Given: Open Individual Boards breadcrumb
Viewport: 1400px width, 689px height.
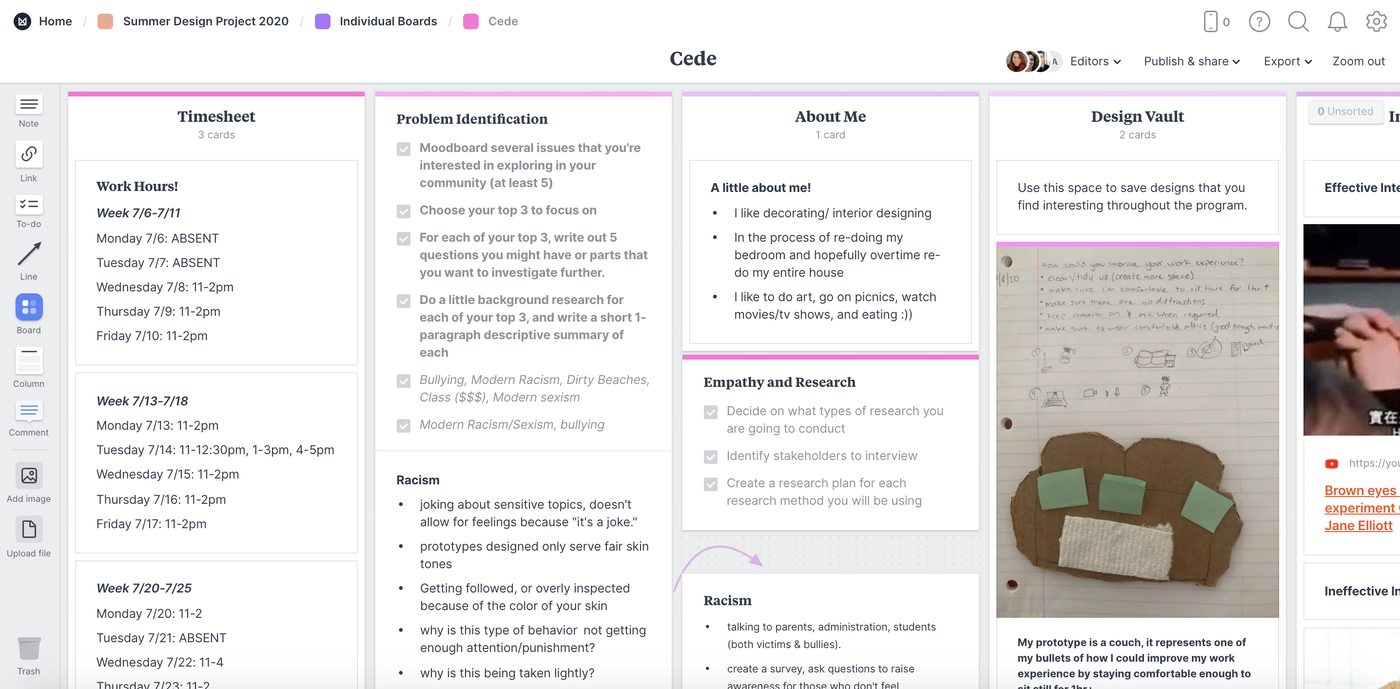Looking at the screenshot, I should pos(388,21).
